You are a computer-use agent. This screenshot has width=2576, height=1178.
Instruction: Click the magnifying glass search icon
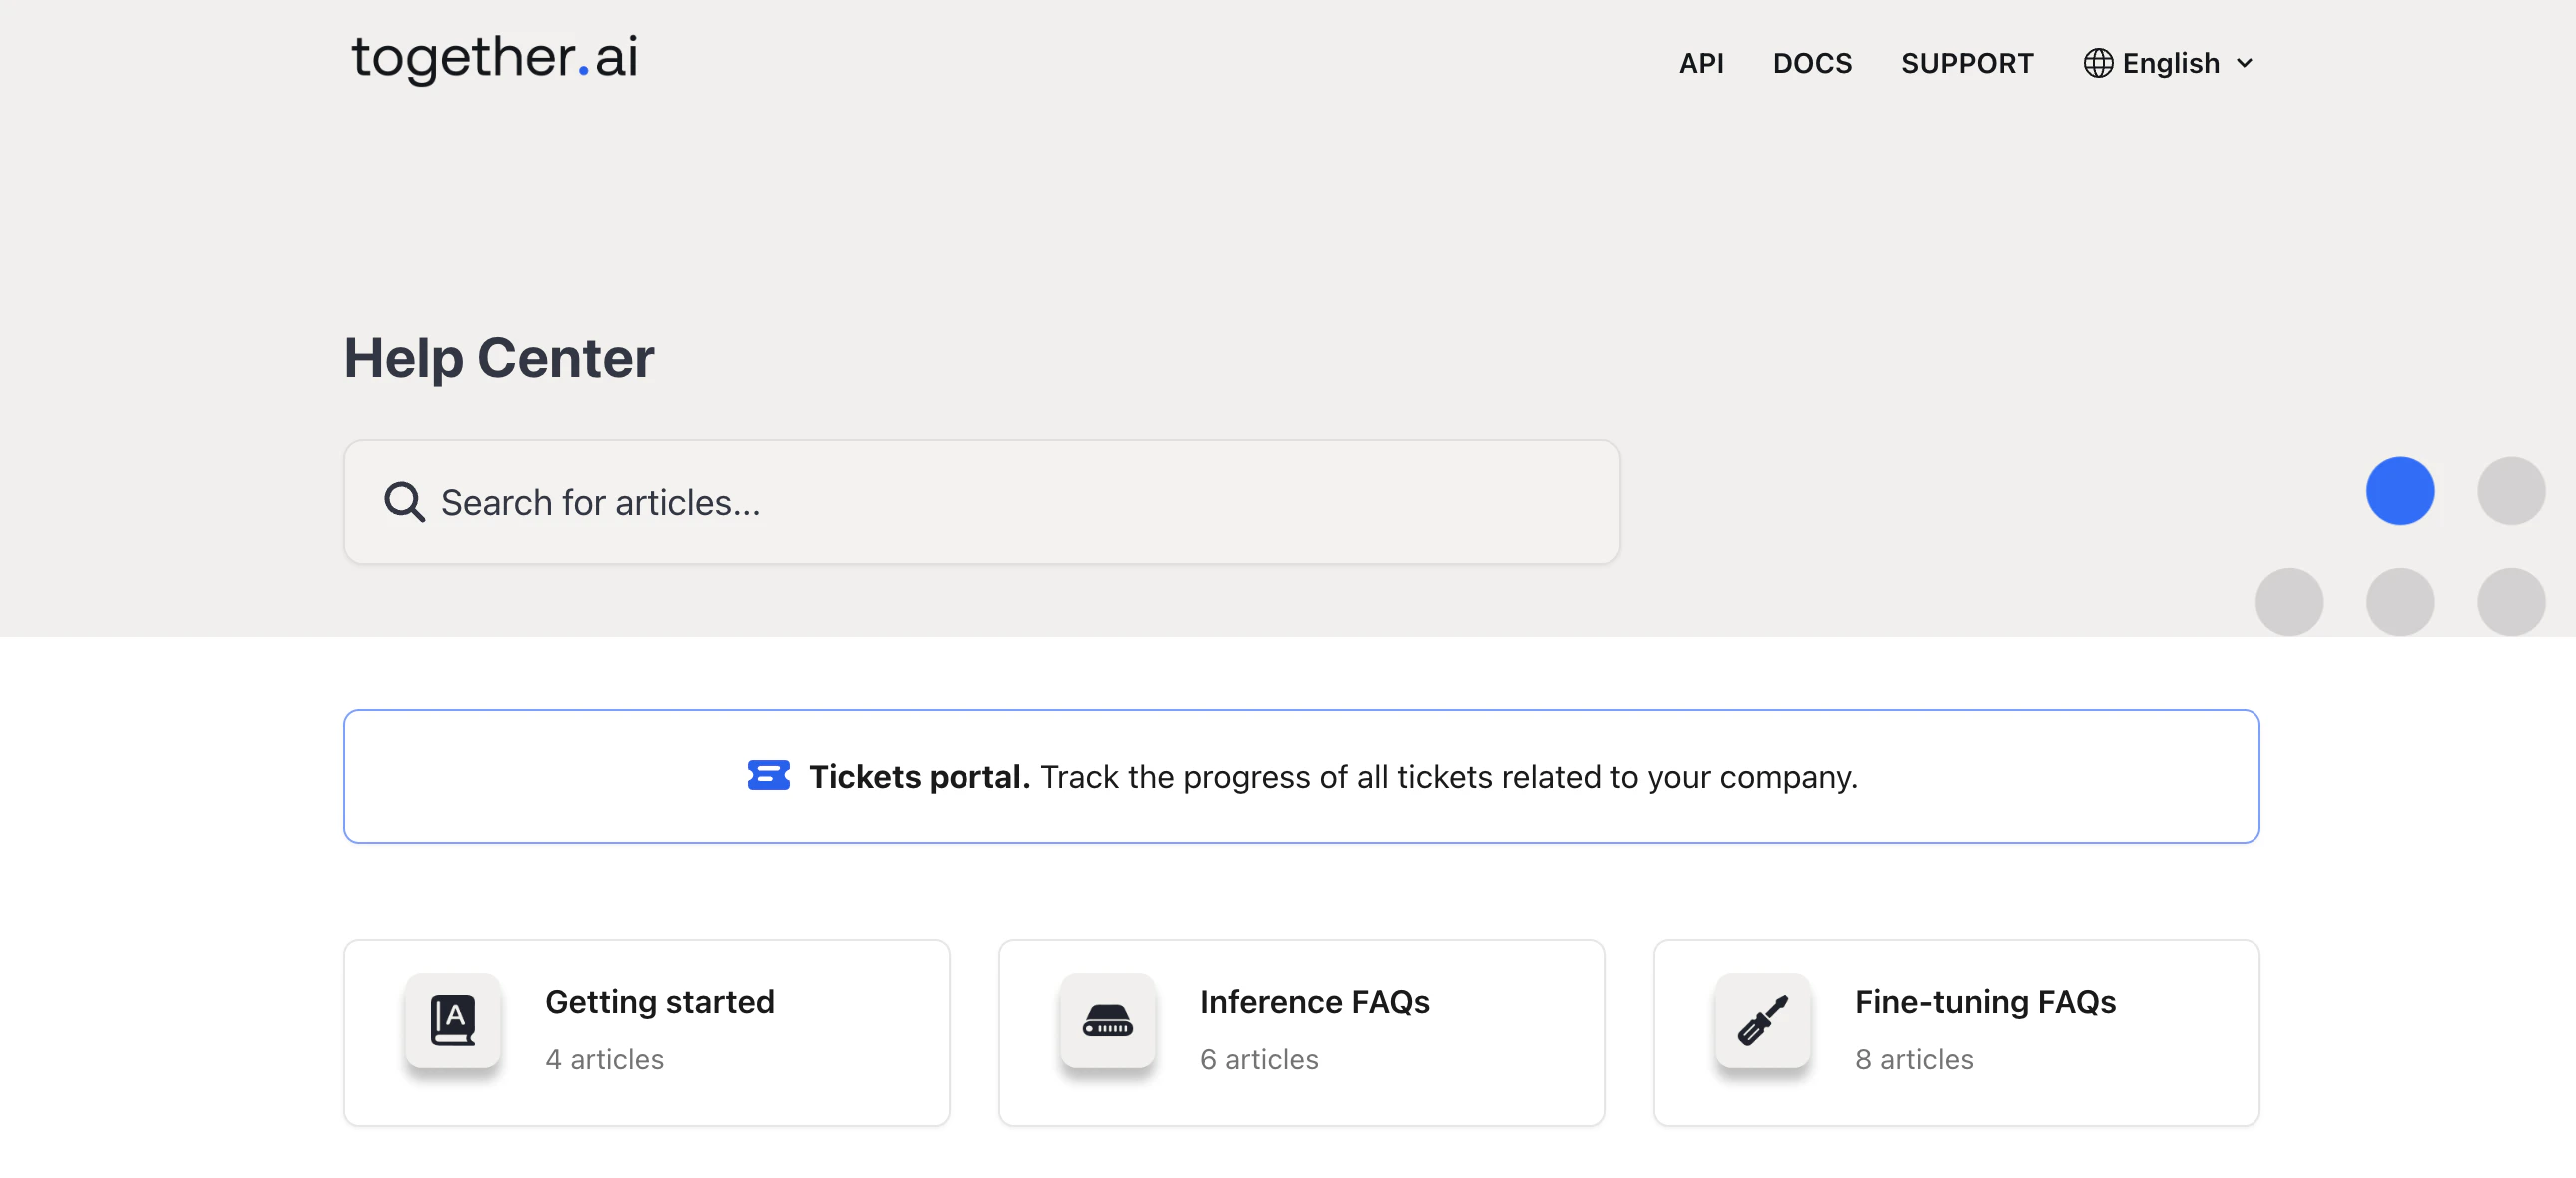404,502
